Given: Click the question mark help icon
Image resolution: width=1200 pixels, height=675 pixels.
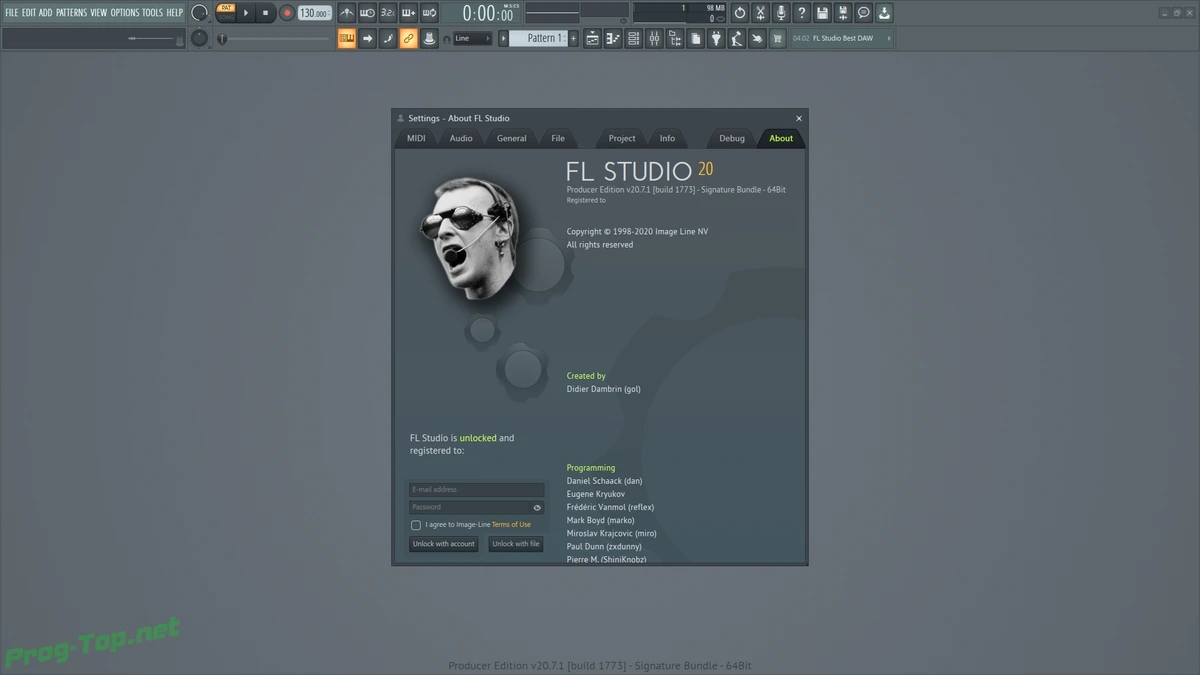Looking at the screenshot, I should (802, 13).
